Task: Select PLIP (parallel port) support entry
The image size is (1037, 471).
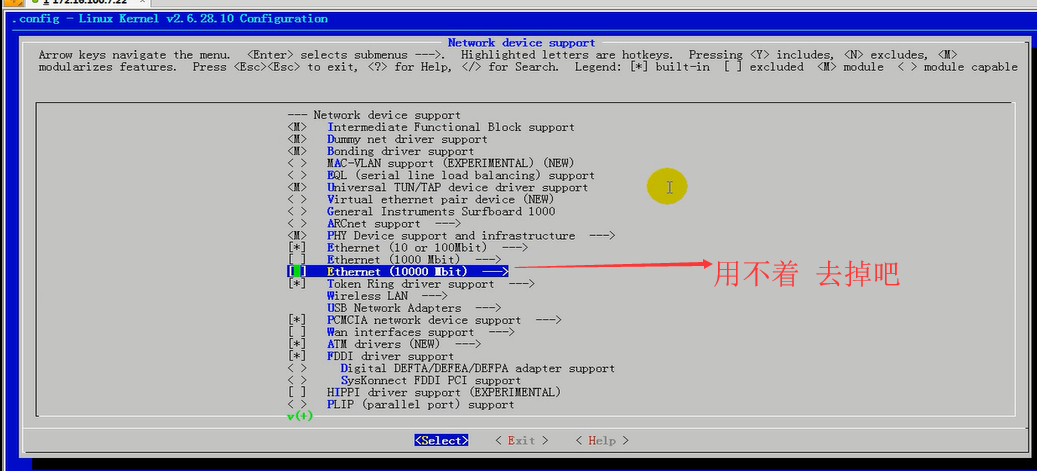Action: tap(421, 404)
